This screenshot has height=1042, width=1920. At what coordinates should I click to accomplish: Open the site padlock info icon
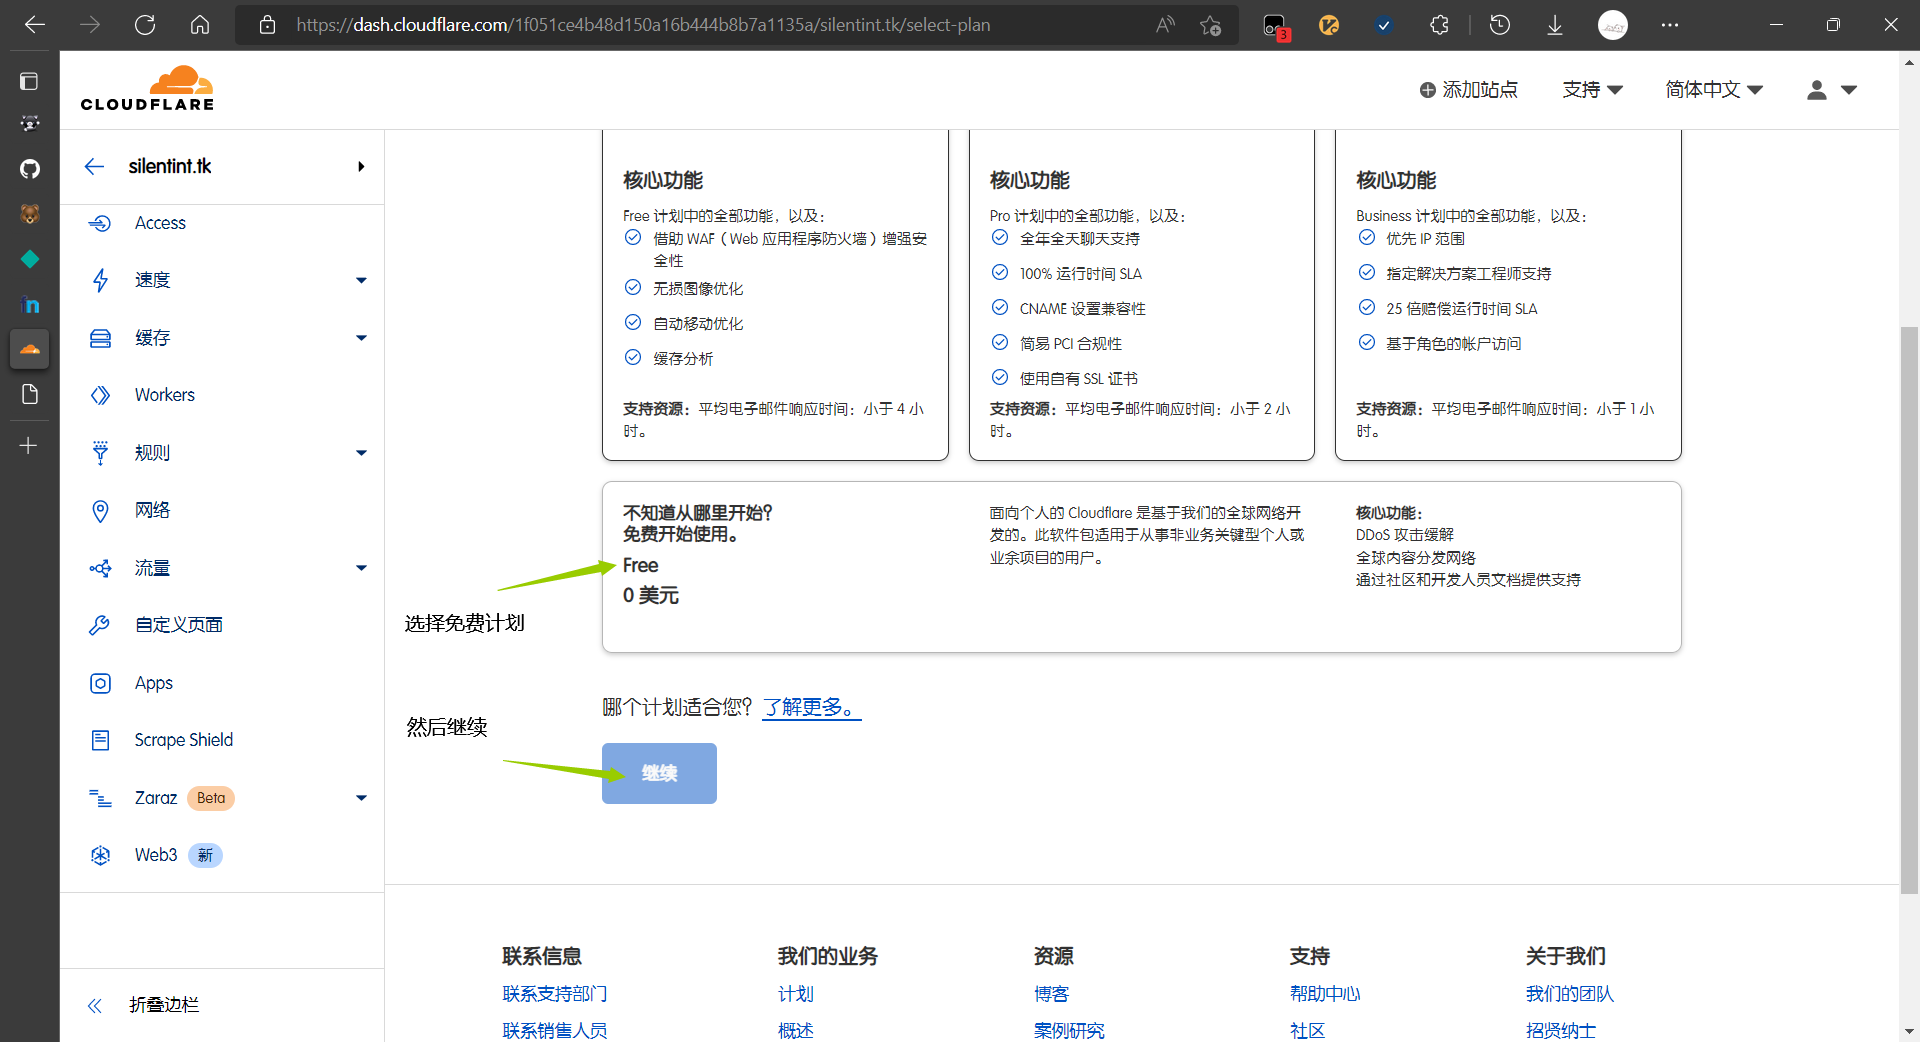coord(267,25)
